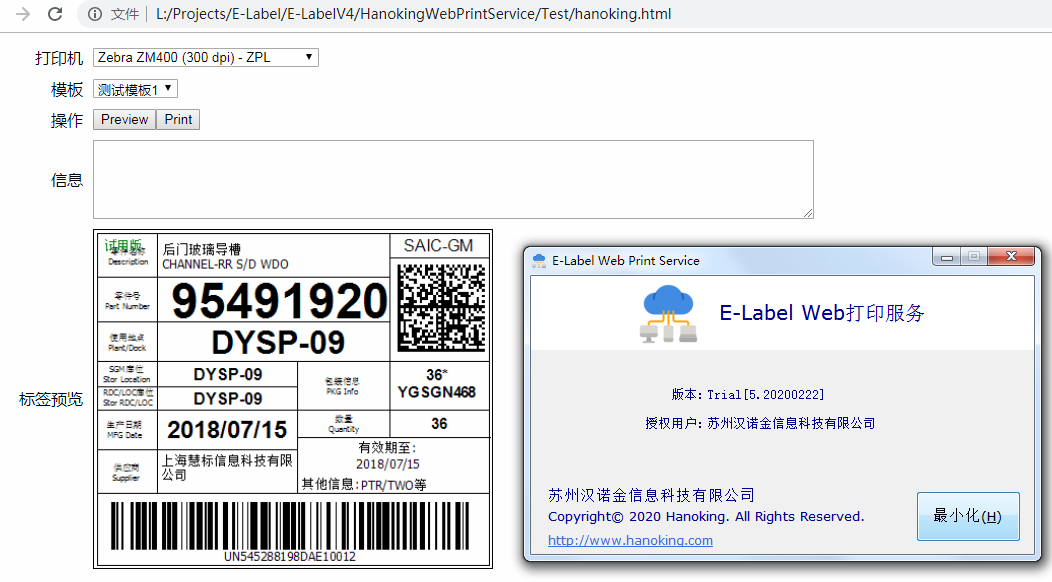Click the 其他信息:PTR/TWO等 text
Viewport: 1052px width, 582px height.
[364, 485]
